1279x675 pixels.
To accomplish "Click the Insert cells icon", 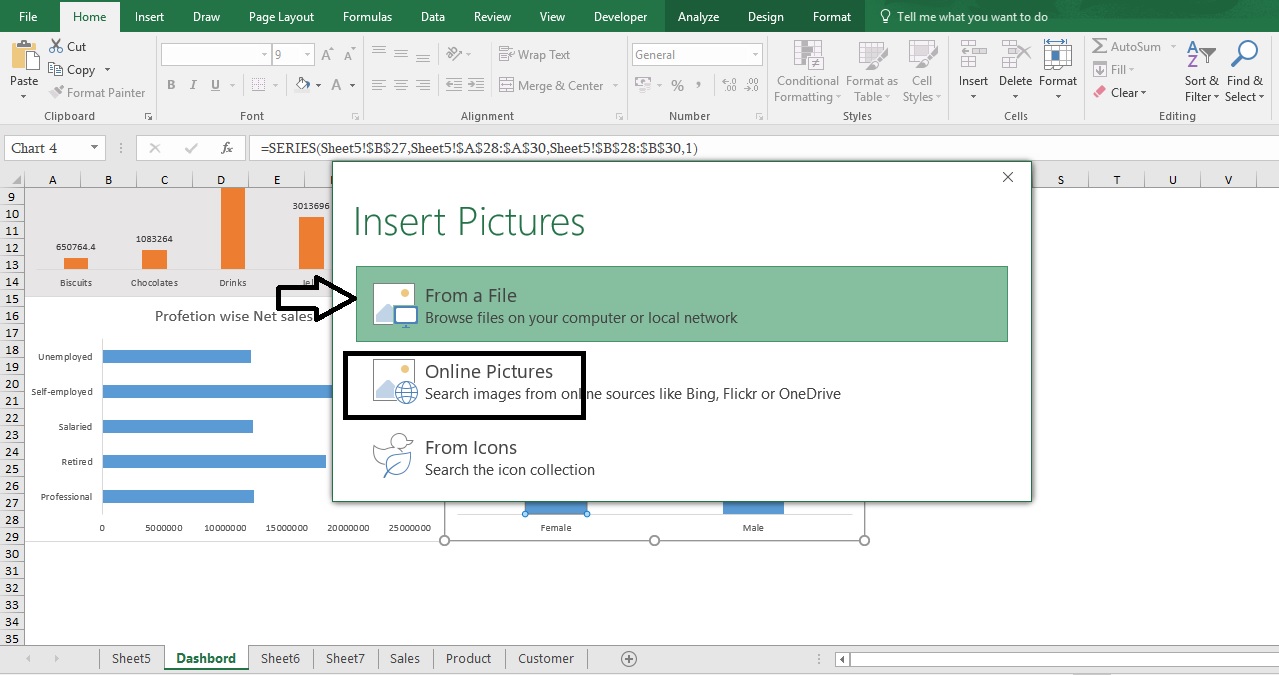I will [x=973, y=56].
